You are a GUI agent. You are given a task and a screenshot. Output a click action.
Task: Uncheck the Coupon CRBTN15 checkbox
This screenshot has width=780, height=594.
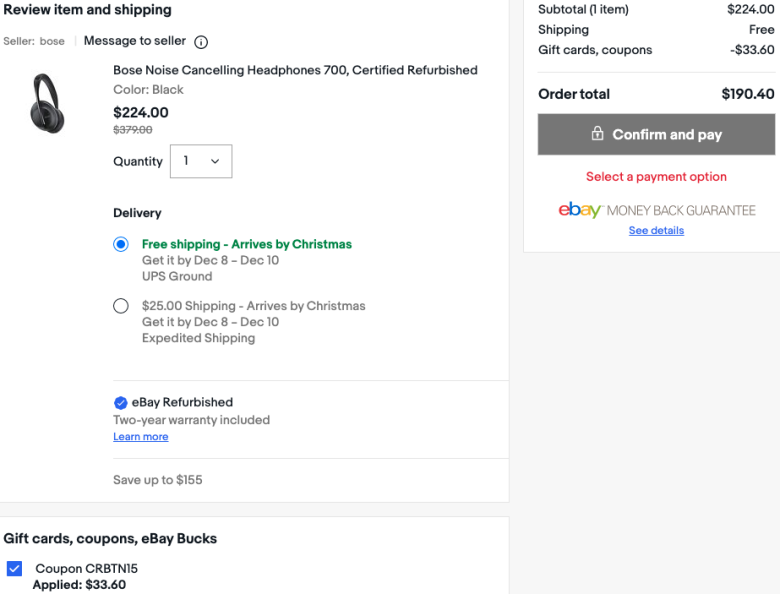coord(14,568)
